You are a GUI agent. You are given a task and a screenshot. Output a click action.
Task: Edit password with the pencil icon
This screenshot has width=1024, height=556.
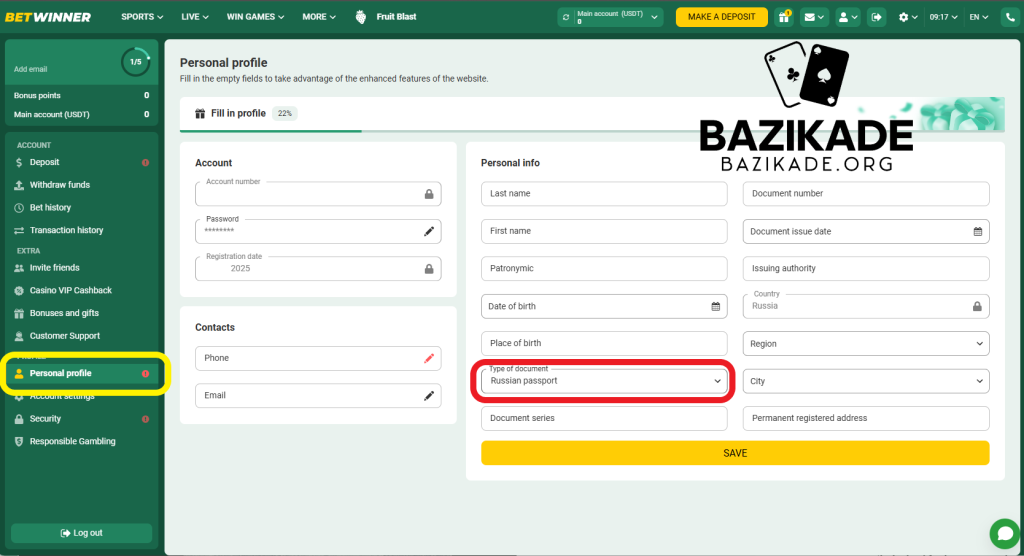click(x=428, y=231)
